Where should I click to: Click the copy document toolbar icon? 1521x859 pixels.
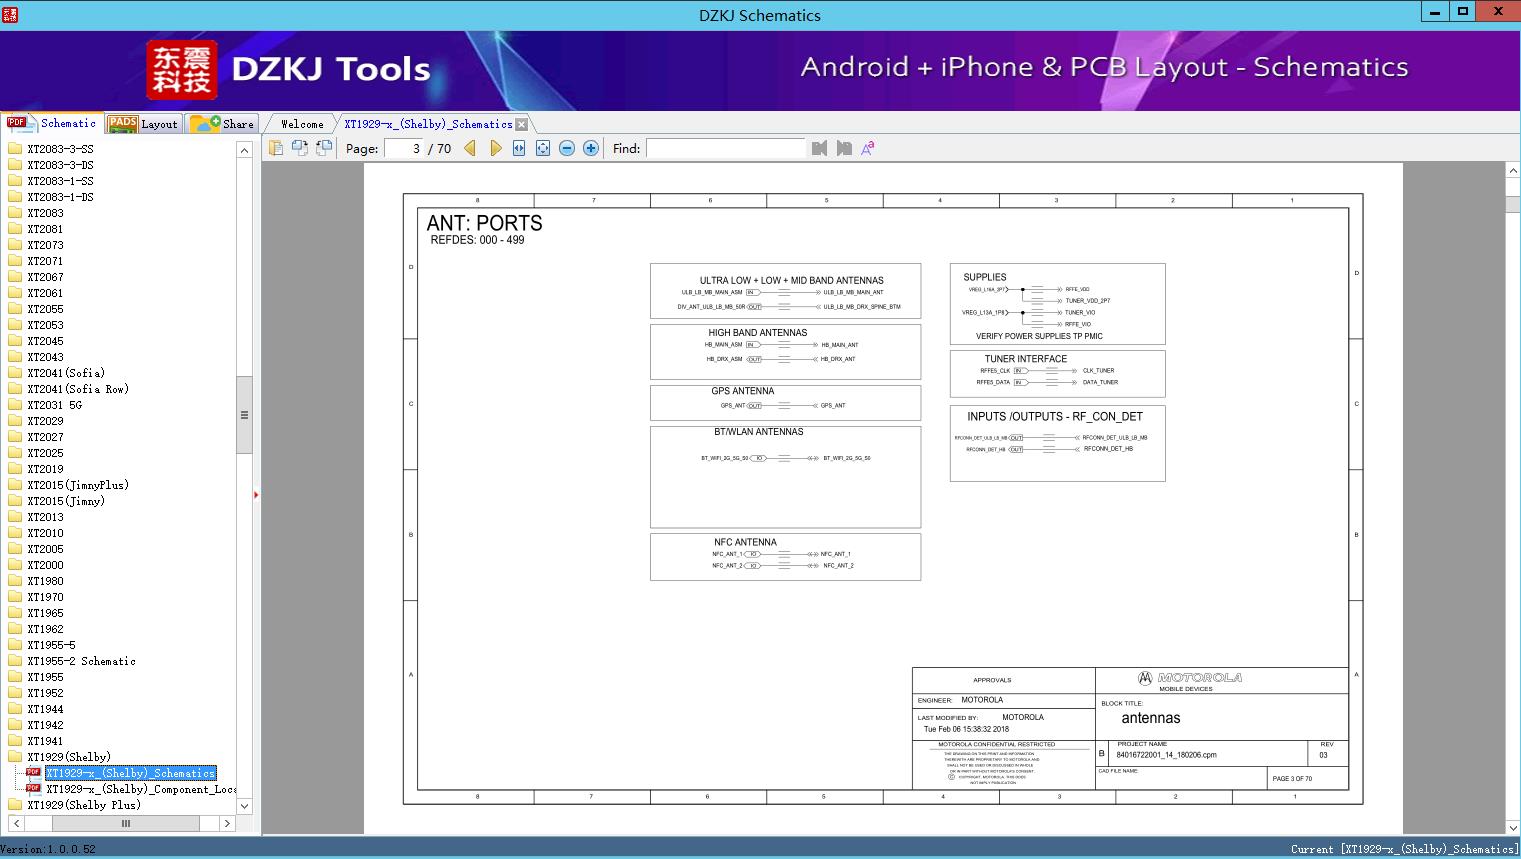[x=275, y=148]
